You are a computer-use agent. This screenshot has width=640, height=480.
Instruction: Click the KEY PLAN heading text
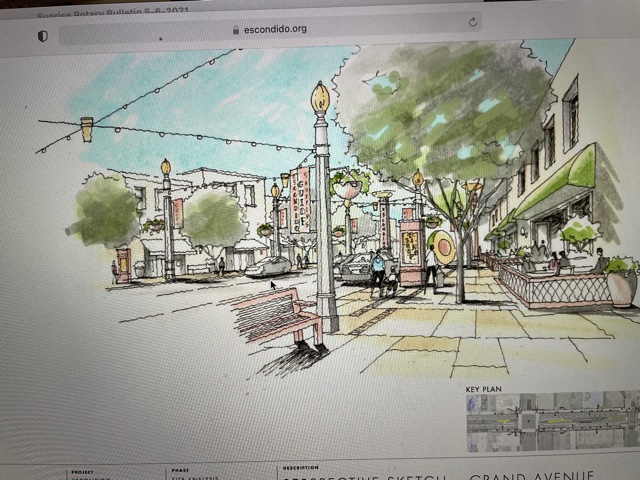[487, 389]
